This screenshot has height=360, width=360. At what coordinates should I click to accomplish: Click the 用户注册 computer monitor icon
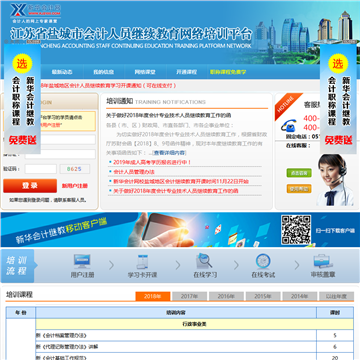tap(82, 262)
